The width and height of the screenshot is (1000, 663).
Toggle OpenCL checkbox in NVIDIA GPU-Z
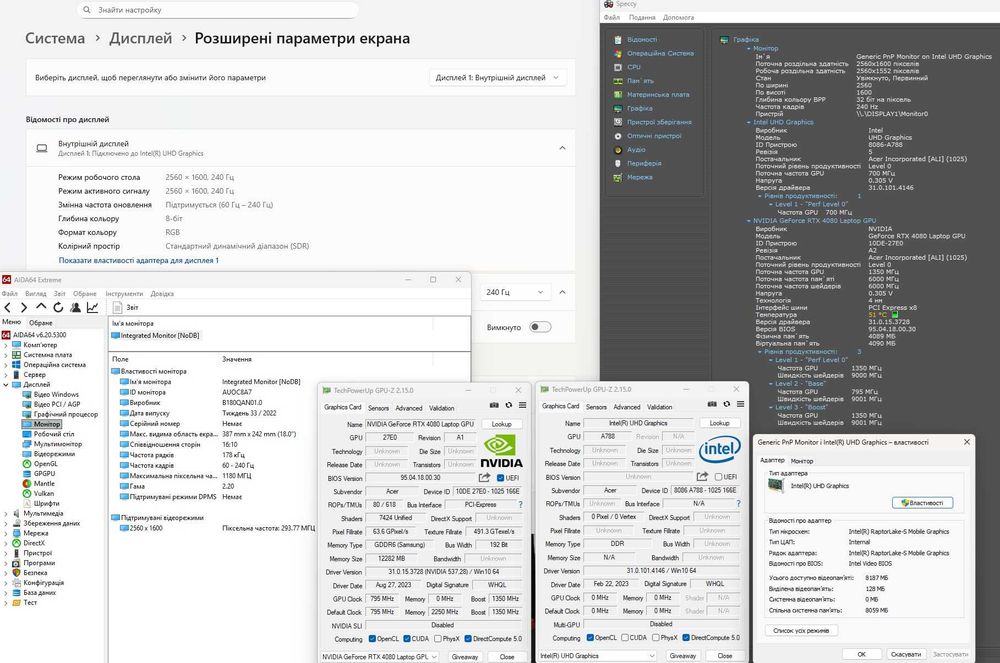click(373, 639)
